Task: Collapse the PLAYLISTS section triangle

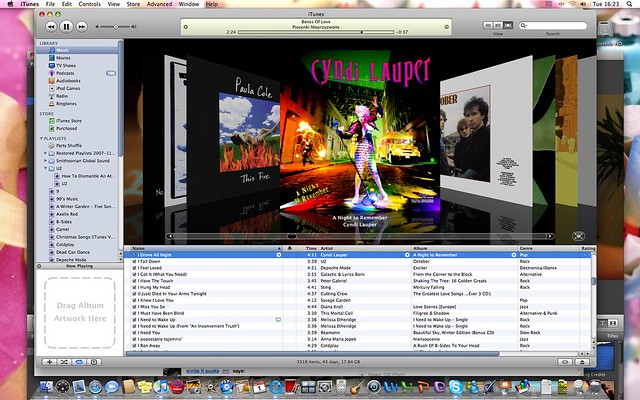Action: 41,138
